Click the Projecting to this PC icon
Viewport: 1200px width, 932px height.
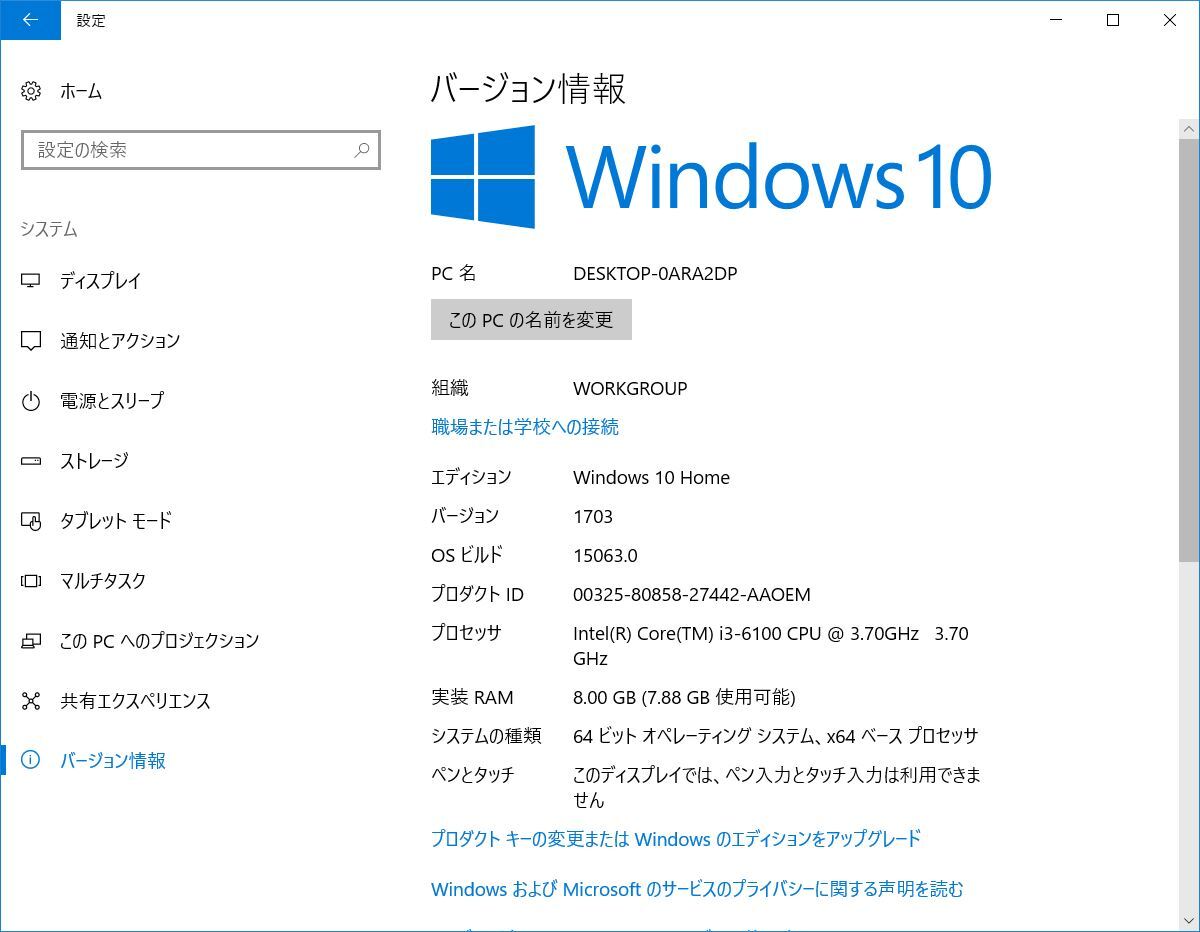pyautogui.click(x=31, y=641)
